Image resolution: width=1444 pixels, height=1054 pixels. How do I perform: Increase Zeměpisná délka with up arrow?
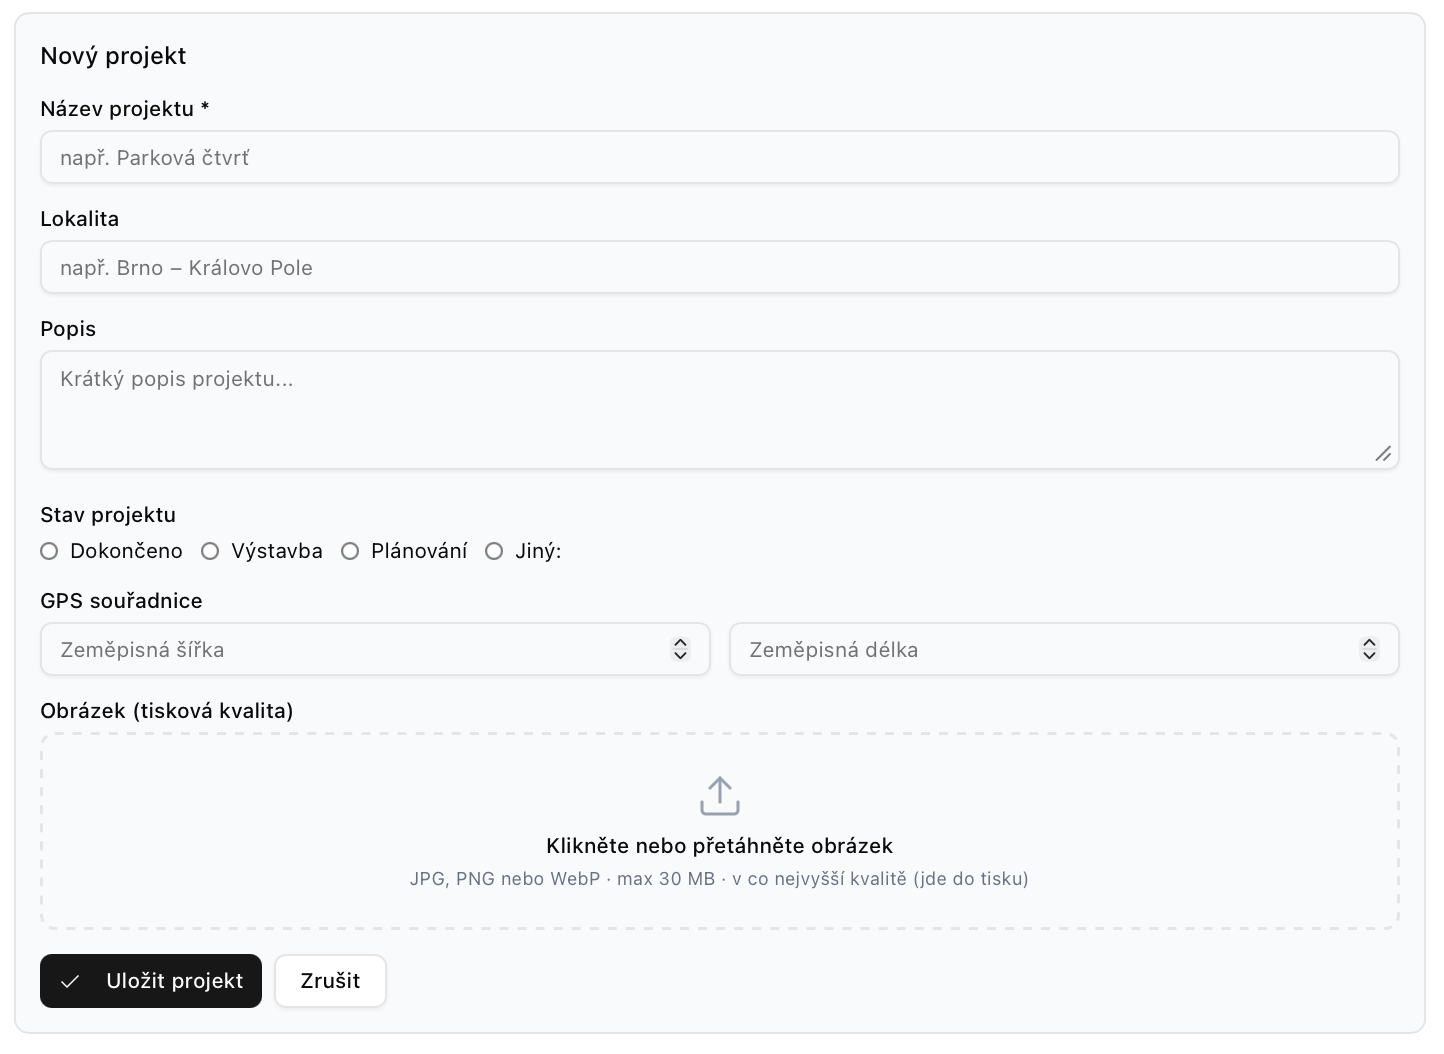click(1369, 643)
